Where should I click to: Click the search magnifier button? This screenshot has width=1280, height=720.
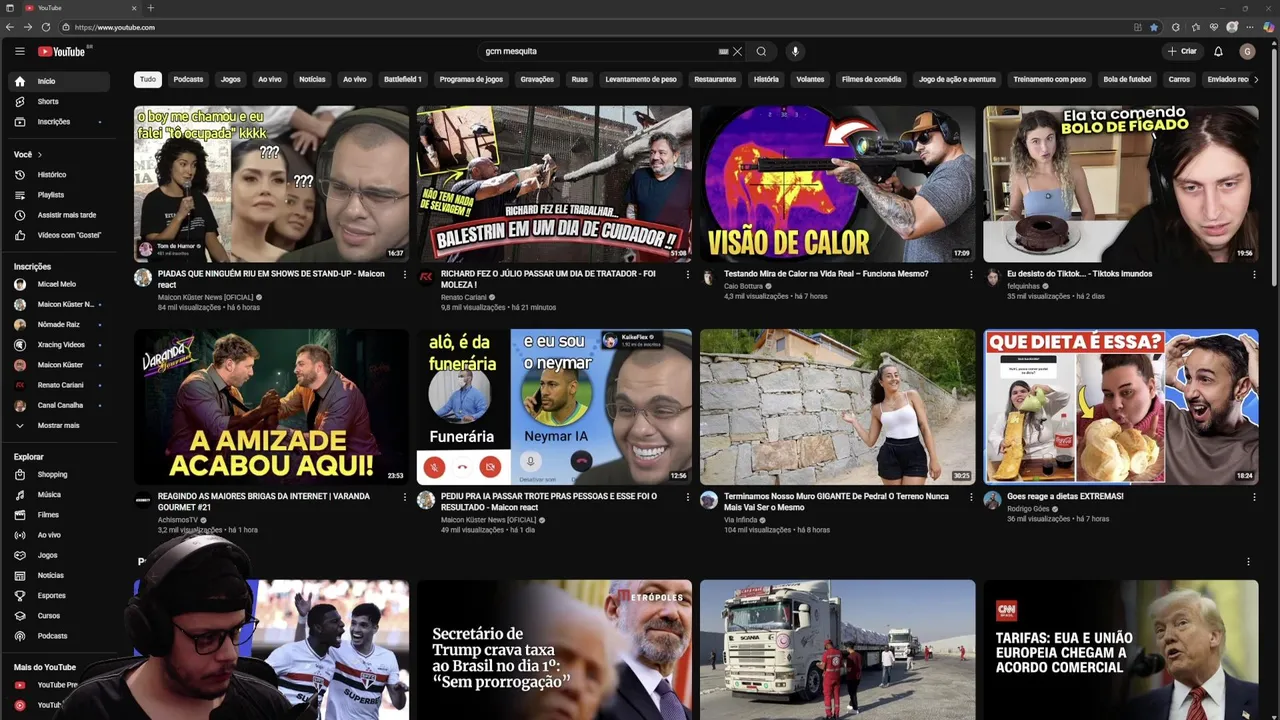coord(761,51)
